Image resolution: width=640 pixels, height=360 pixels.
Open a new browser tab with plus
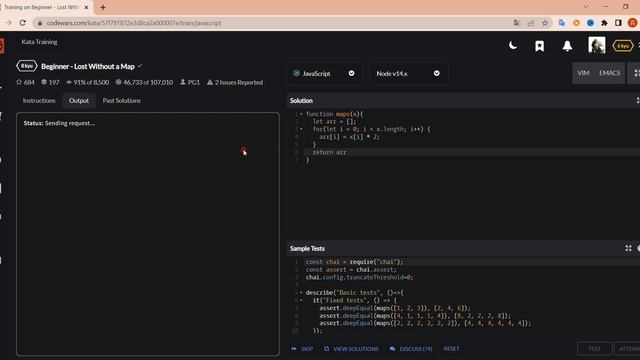point(103,7)
